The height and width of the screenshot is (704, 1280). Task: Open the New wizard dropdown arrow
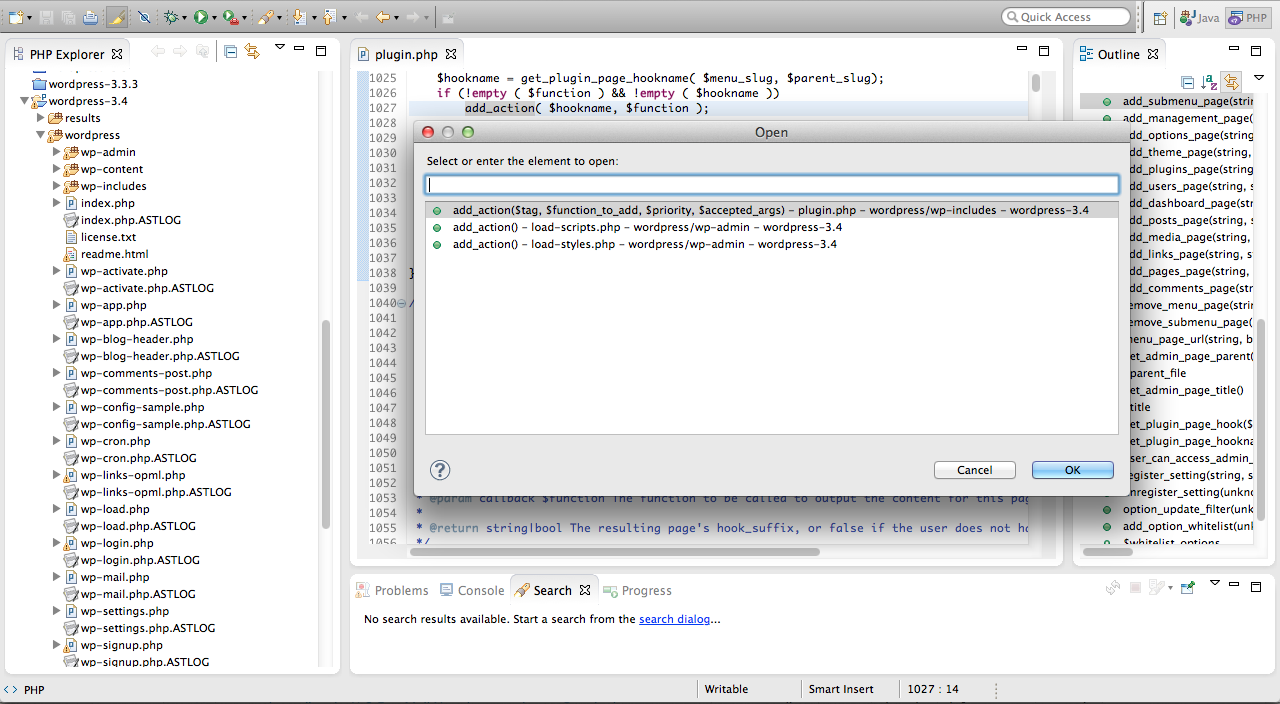[31, 18]
